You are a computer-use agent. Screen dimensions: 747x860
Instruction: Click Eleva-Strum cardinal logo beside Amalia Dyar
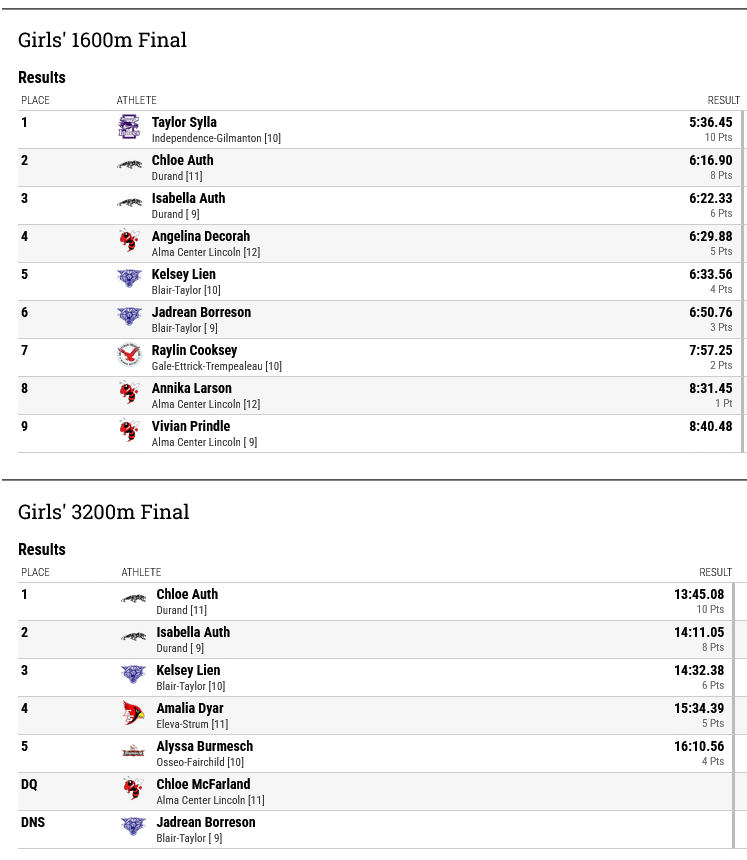point(133,712)
